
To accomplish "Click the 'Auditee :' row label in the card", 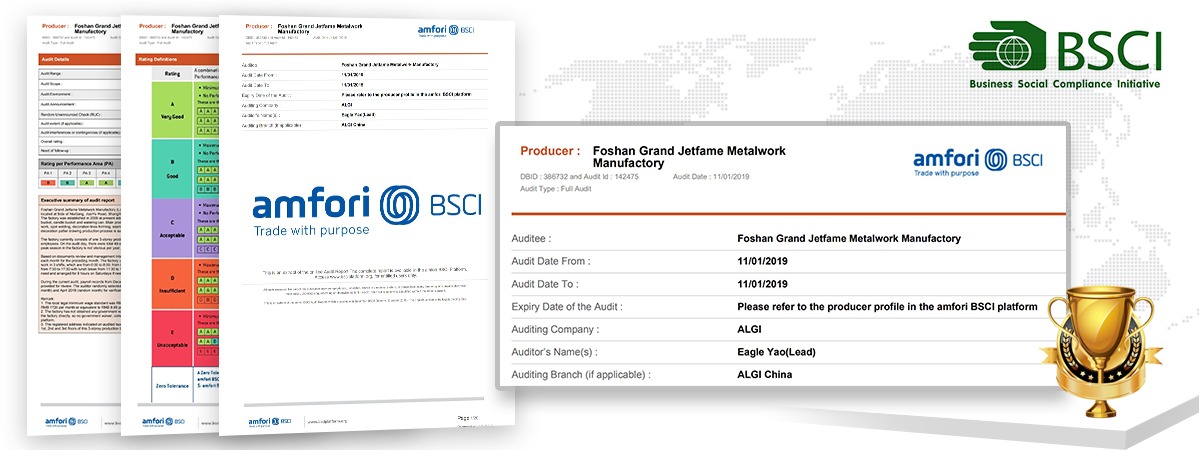I will pos(532,239).
